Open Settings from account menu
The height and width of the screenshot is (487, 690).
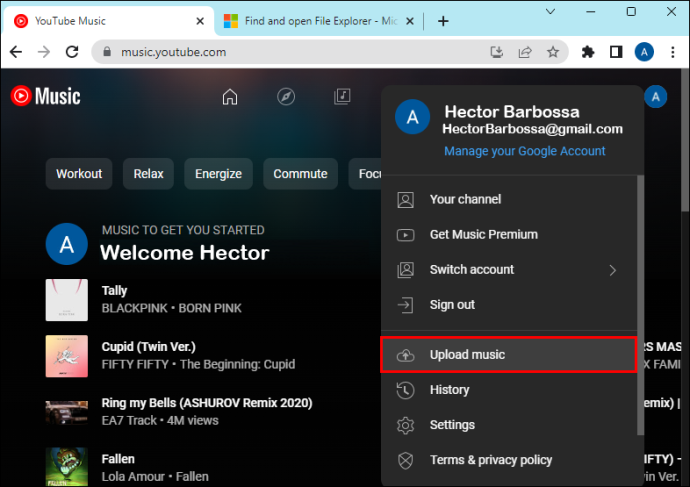[x=509, y=425]
